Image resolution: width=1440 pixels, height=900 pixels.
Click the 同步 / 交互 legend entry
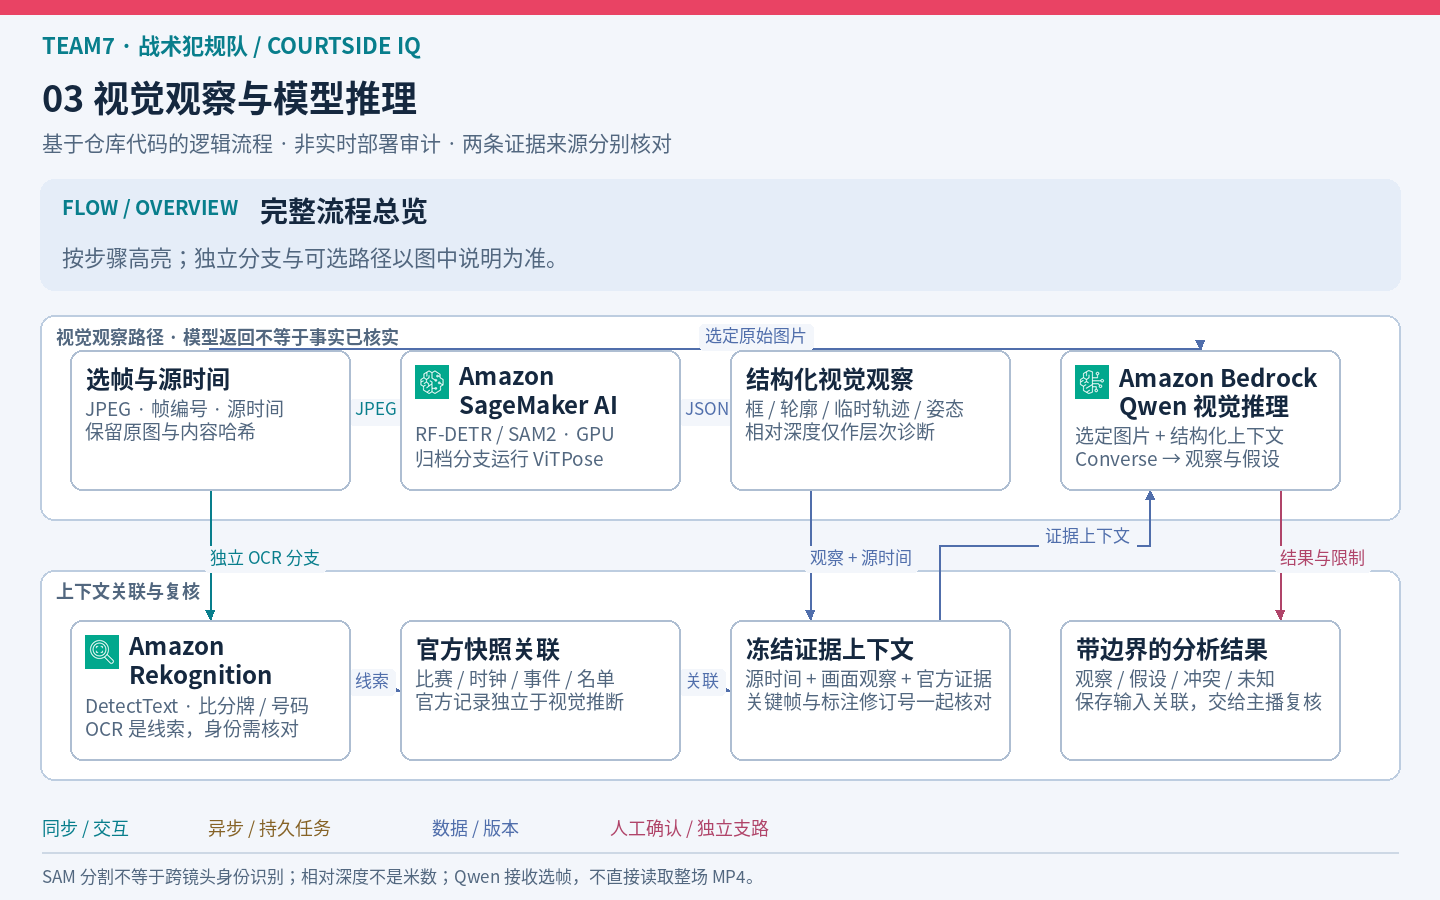(85, 828)
